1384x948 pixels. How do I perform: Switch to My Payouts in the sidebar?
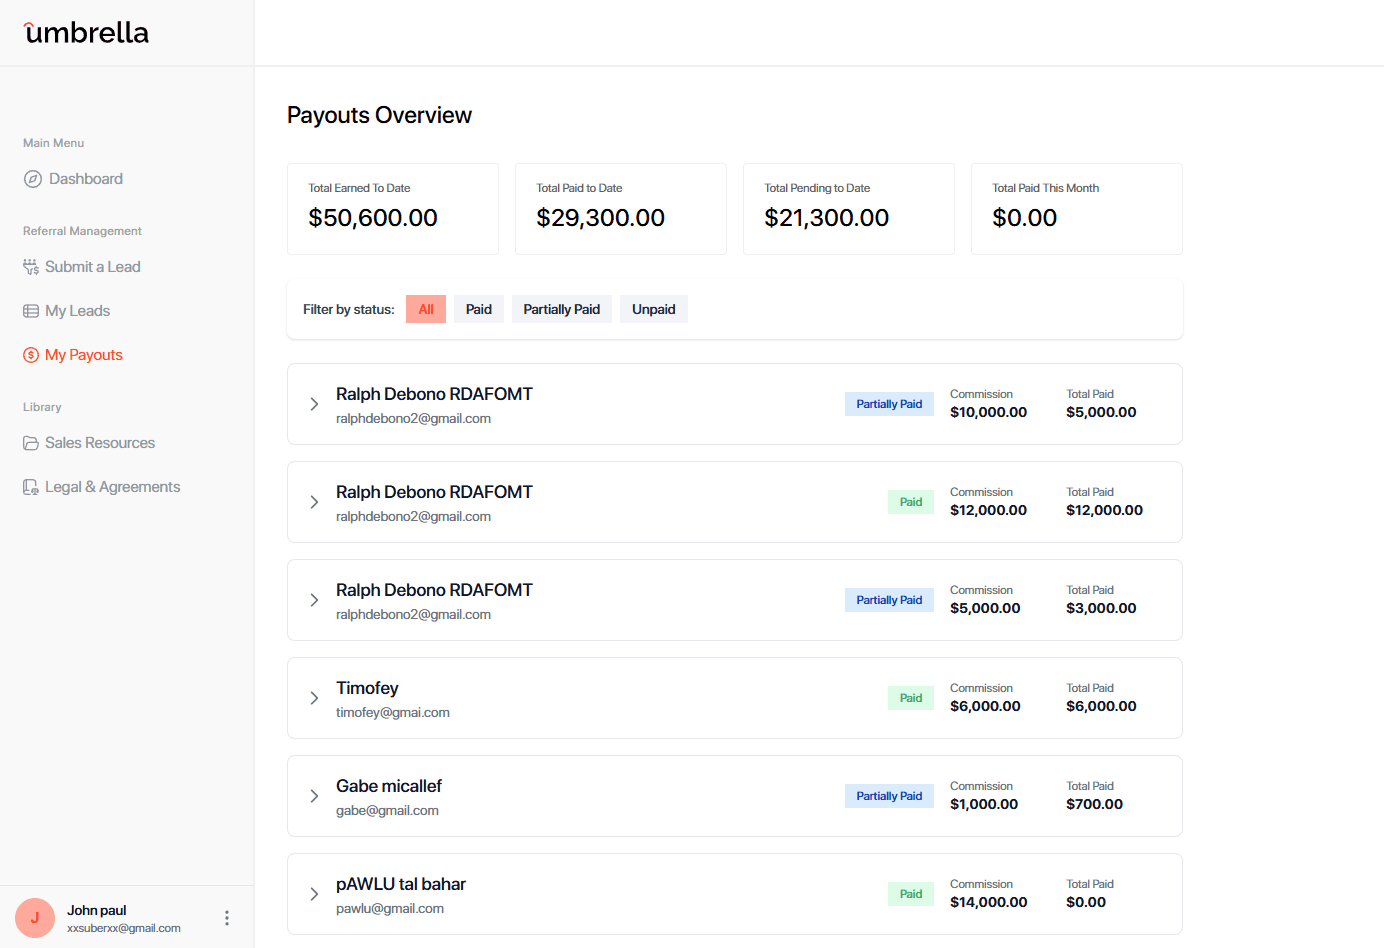(x=84, y=354)
